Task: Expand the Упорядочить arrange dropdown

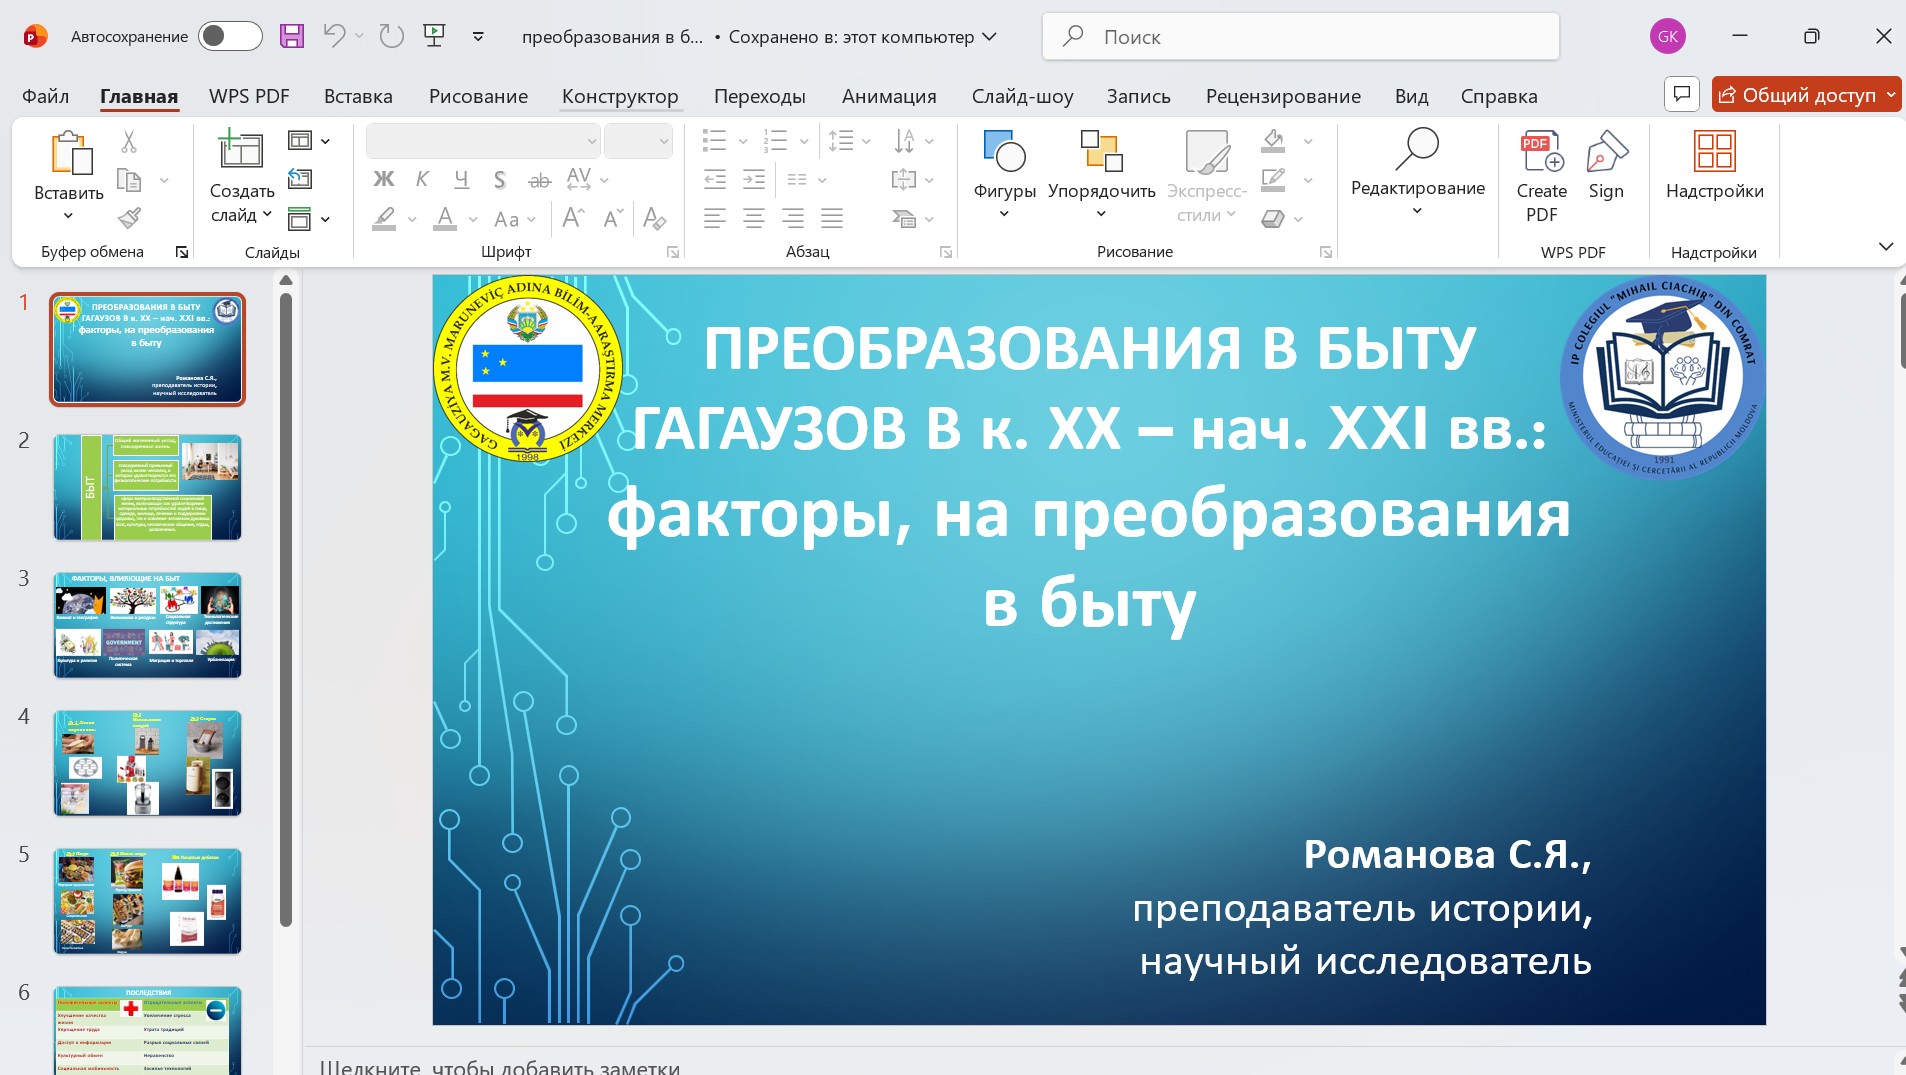Action: pyautogui.click(x=1101, y=176)
